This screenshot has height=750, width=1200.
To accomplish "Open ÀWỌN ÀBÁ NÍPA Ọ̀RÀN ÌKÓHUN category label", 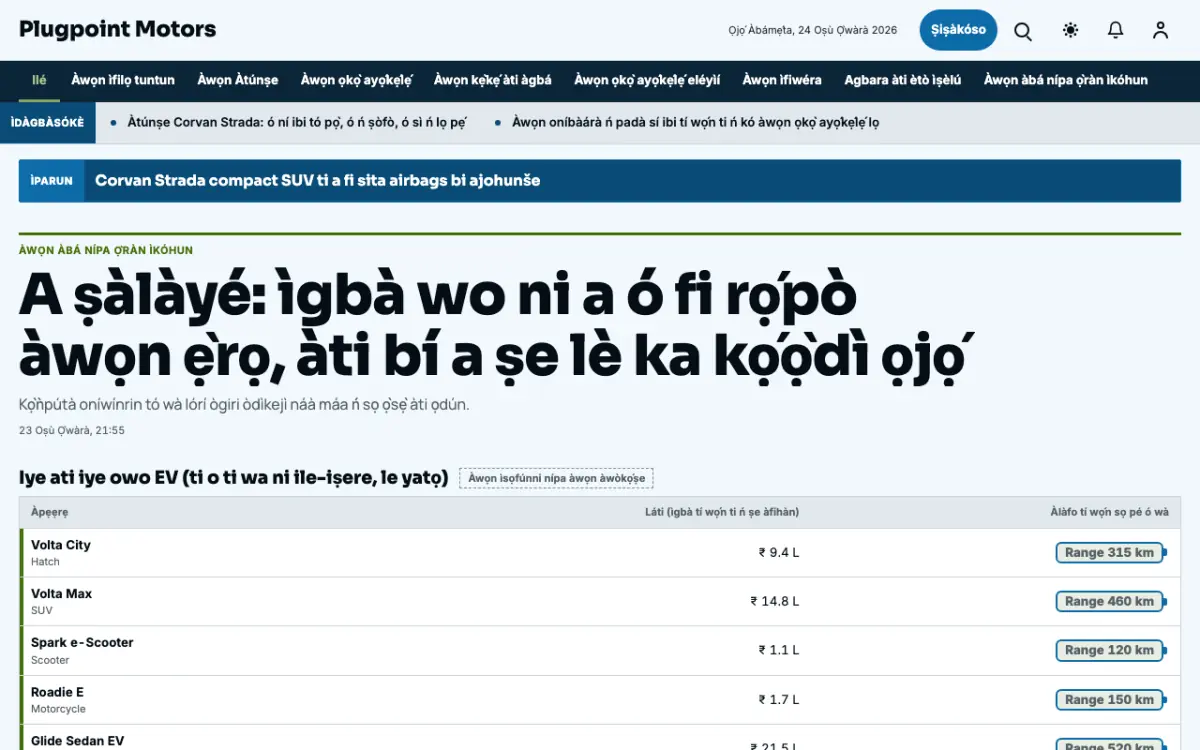I will (106, 250).
